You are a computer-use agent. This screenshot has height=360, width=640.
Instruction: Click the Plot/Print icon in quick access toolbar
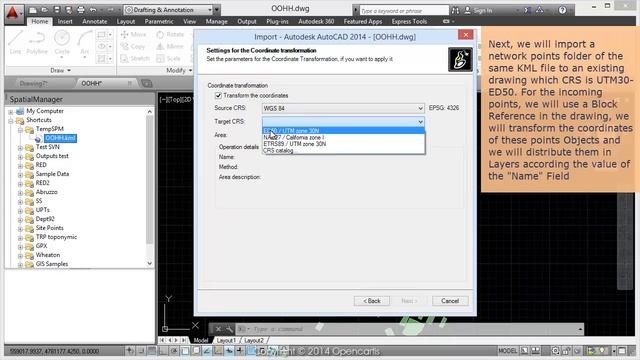pos(81,10)
